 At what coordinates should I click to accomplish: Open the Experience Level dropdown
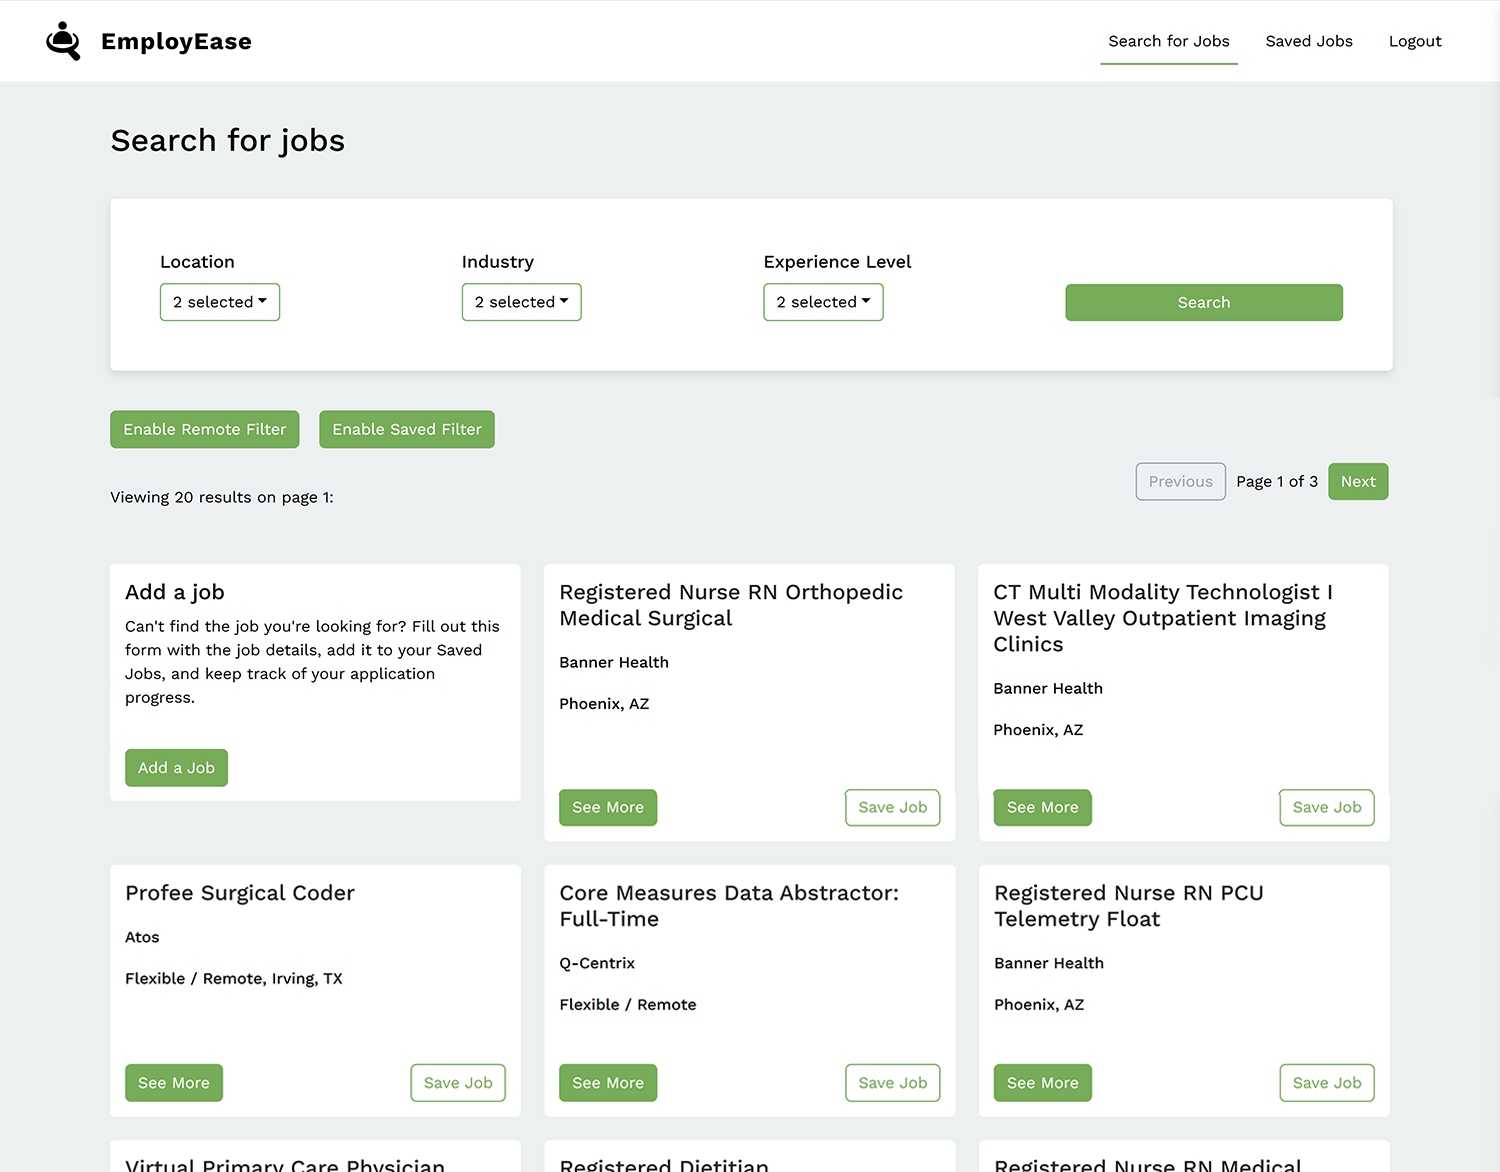823,302
